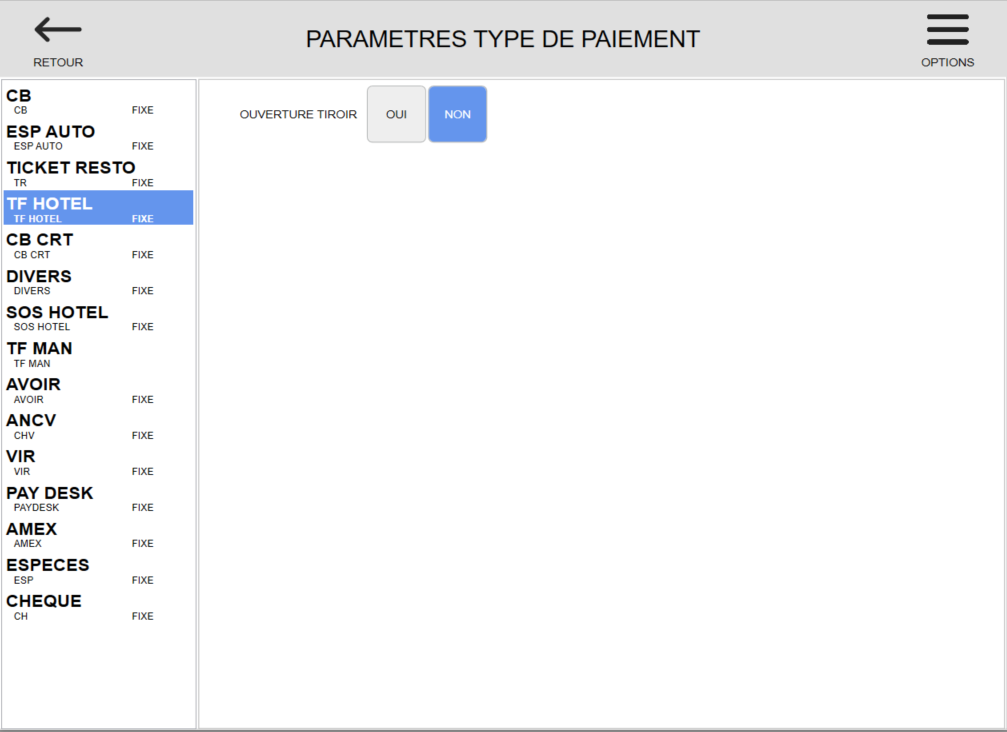Screen dimensions: 1007x732
Task: Click the PAYDESK code under PAY DESK
Action: pos(37,508)
